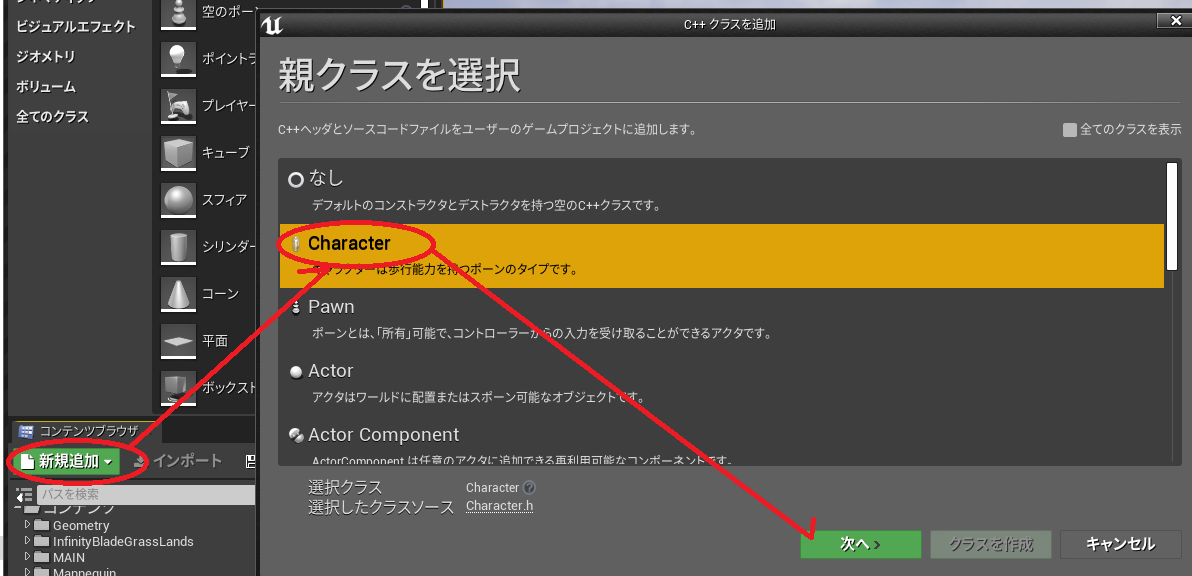Focus the パスを検索 search field
1192x576 pixels.
click(x=145, y=495)
